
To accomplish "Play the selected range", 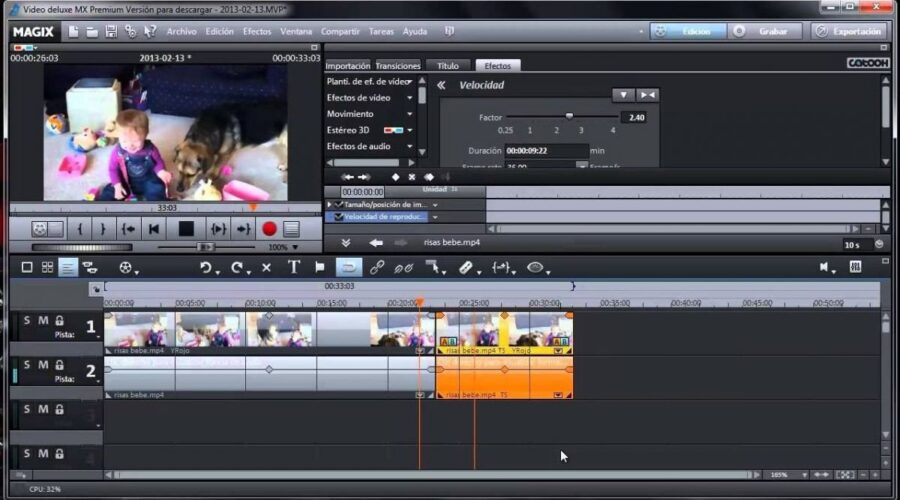I will 218,229.
